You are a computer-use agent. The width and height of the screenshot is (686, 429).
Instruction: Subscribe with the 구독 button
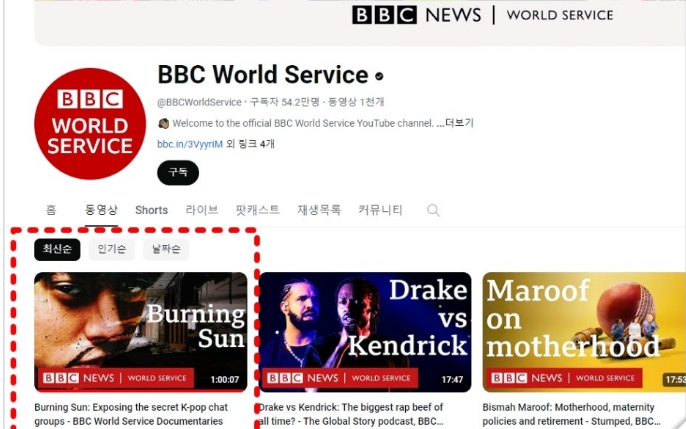[x=178, y=173]
